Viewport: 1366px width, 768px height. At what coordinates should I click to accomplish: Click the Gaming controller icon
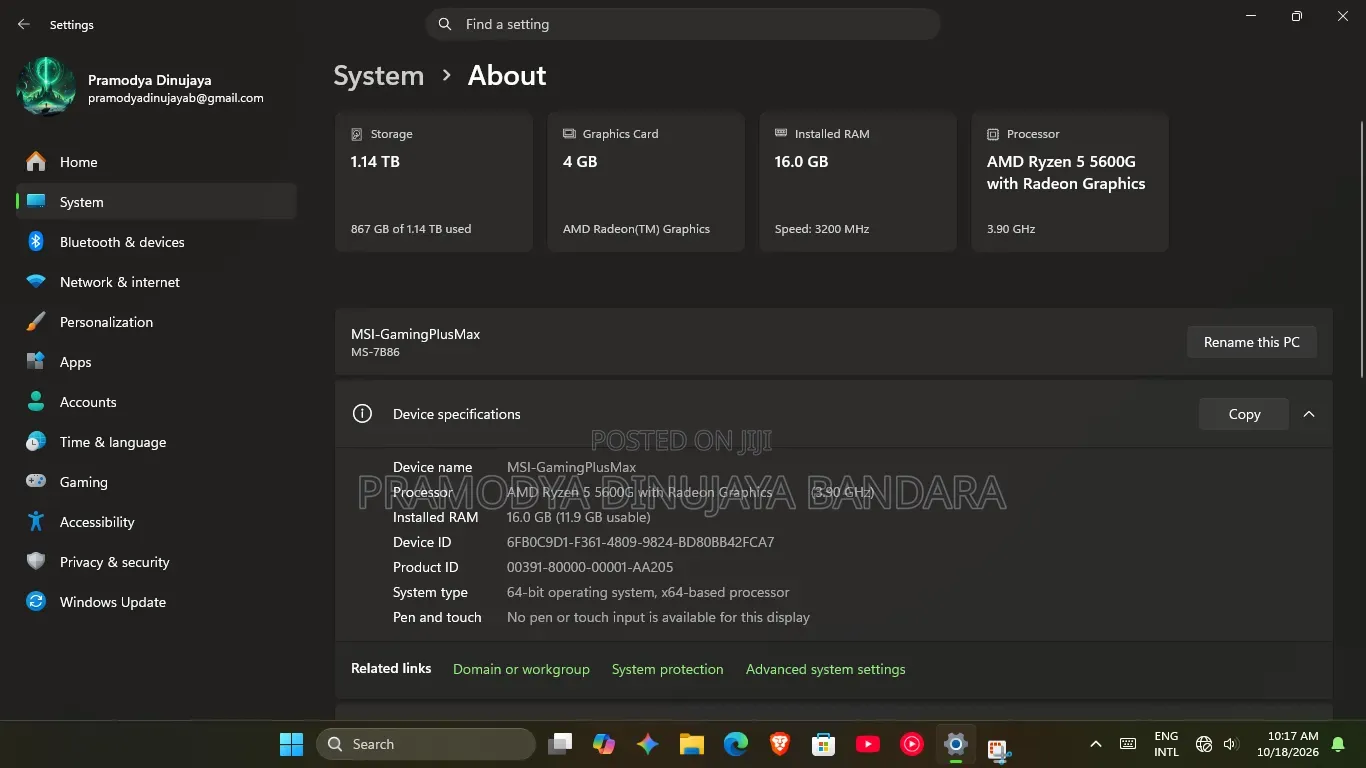coord(36,482)
